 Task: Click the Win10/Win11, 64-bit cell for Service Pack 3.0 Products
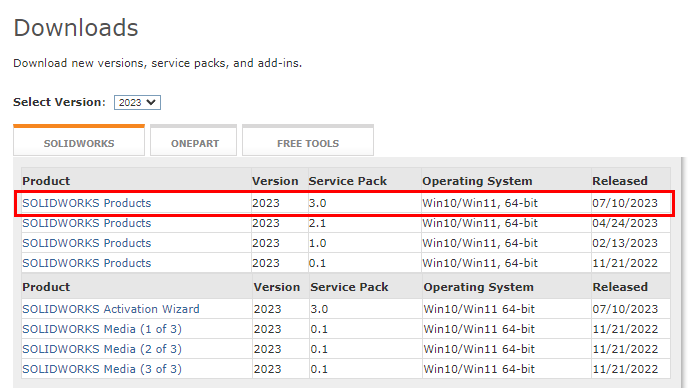tap(480, 203)
